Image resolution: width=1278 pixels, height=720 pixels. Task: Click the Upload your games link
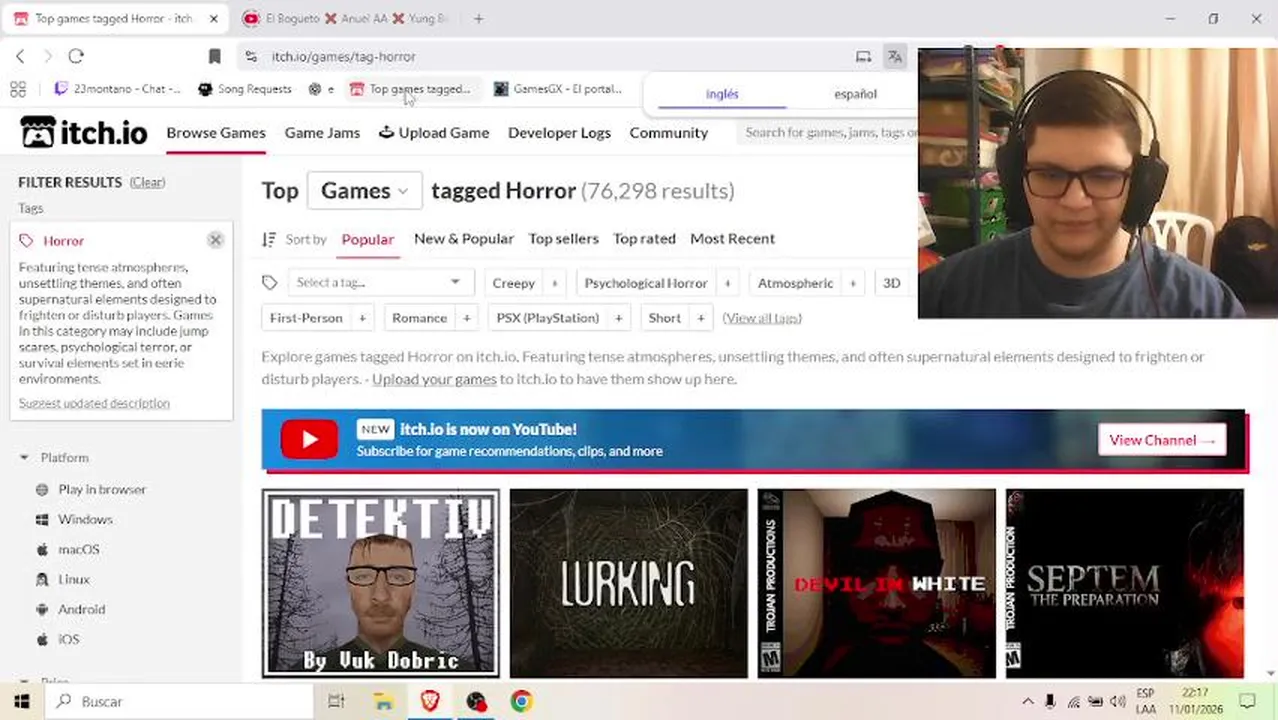434,379
